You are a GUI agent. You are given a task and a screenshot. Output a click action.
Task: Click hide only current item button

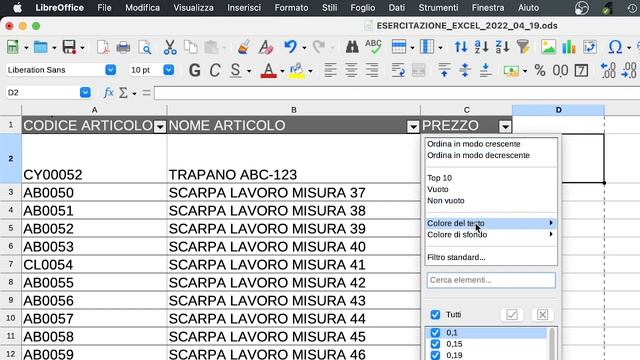pyautogui.click(x=542, y=315)
